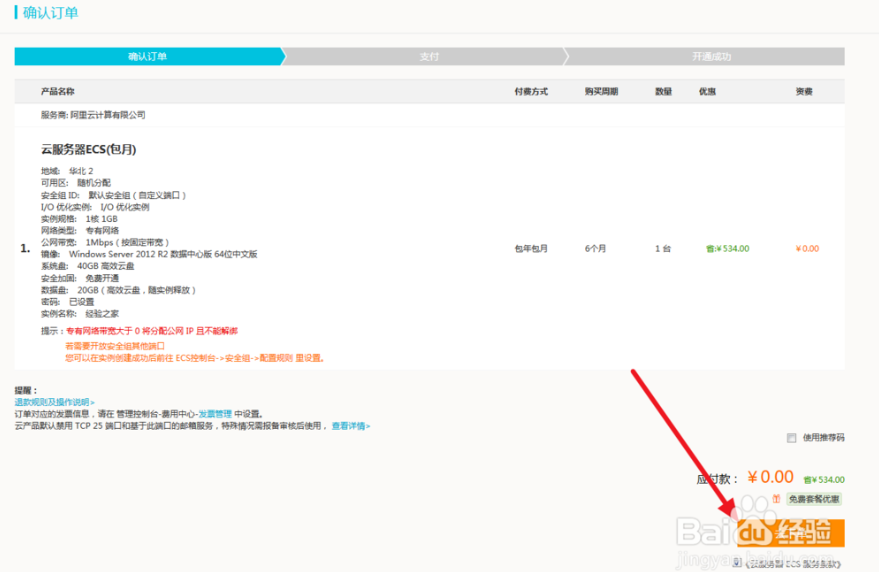Click the 免费套餐优惠 tag
The width and height of the screenshot is (879, 572).
point(814,499)
